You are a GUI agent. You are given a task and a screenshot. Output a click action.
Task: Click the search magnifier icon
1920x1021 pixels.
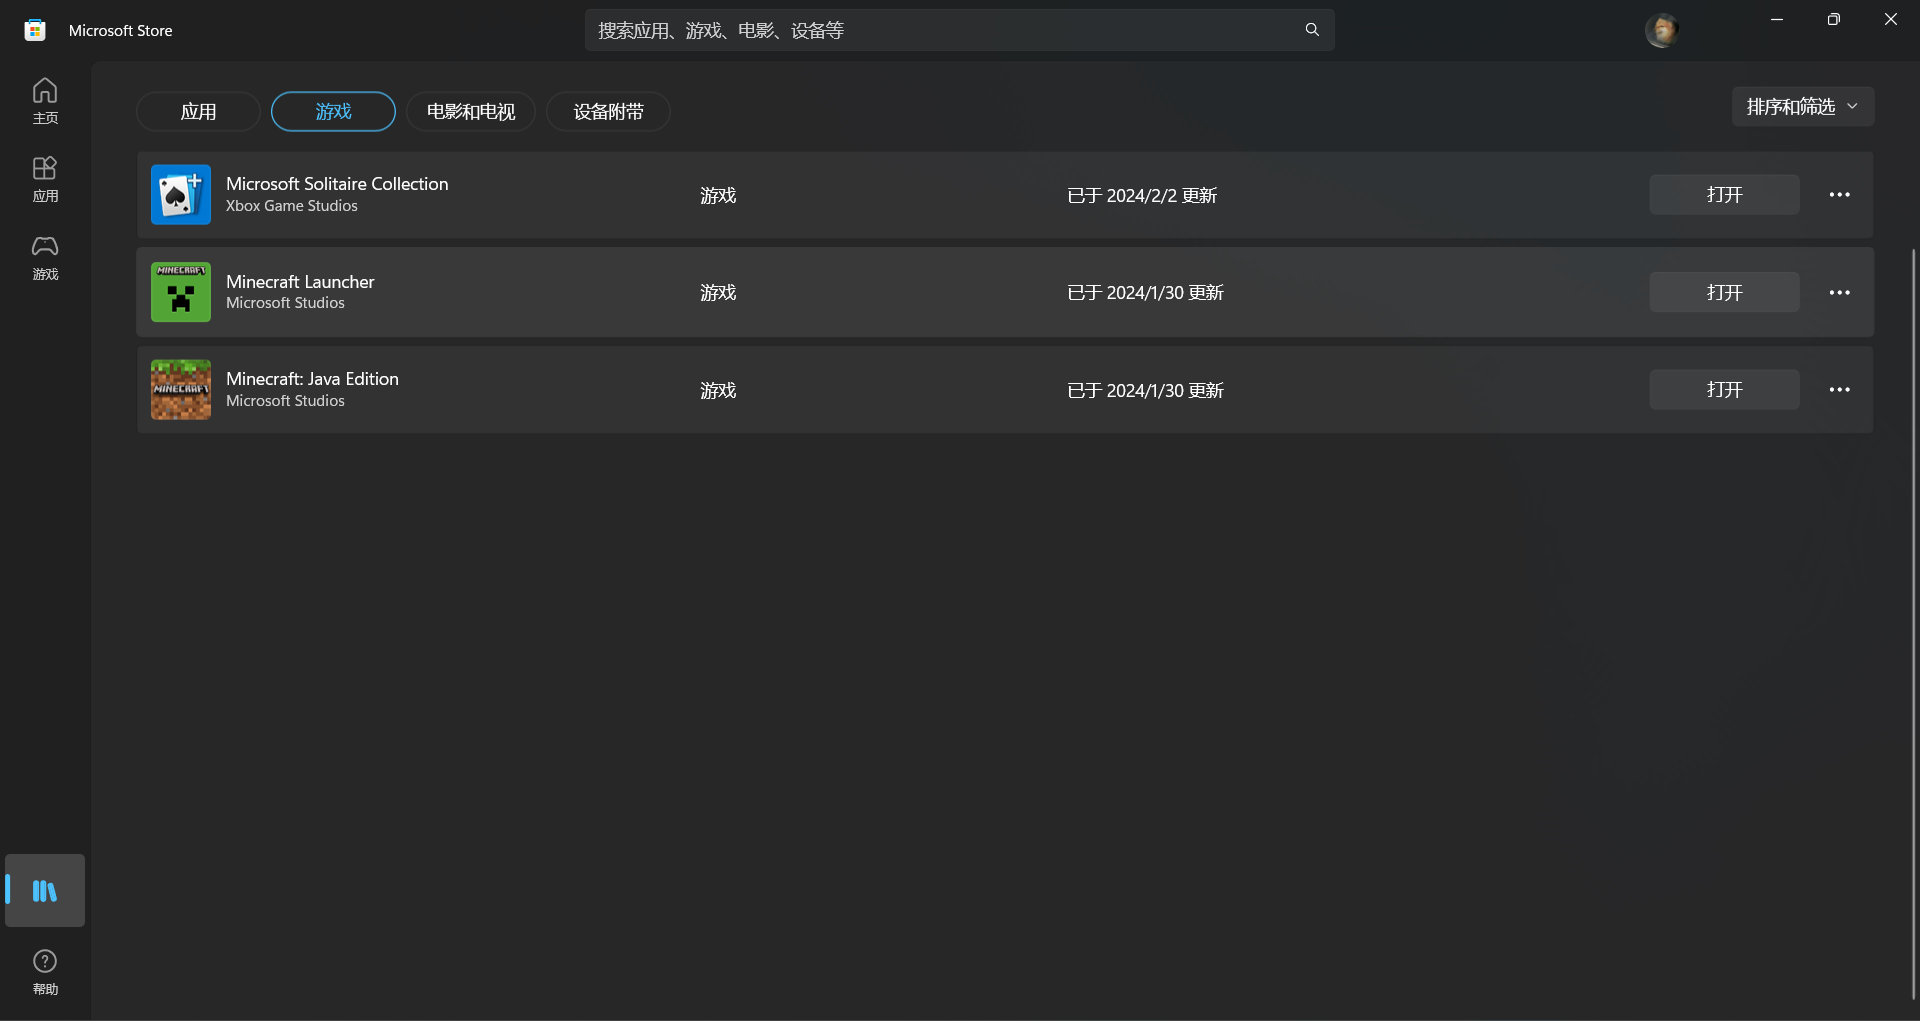1312,30
